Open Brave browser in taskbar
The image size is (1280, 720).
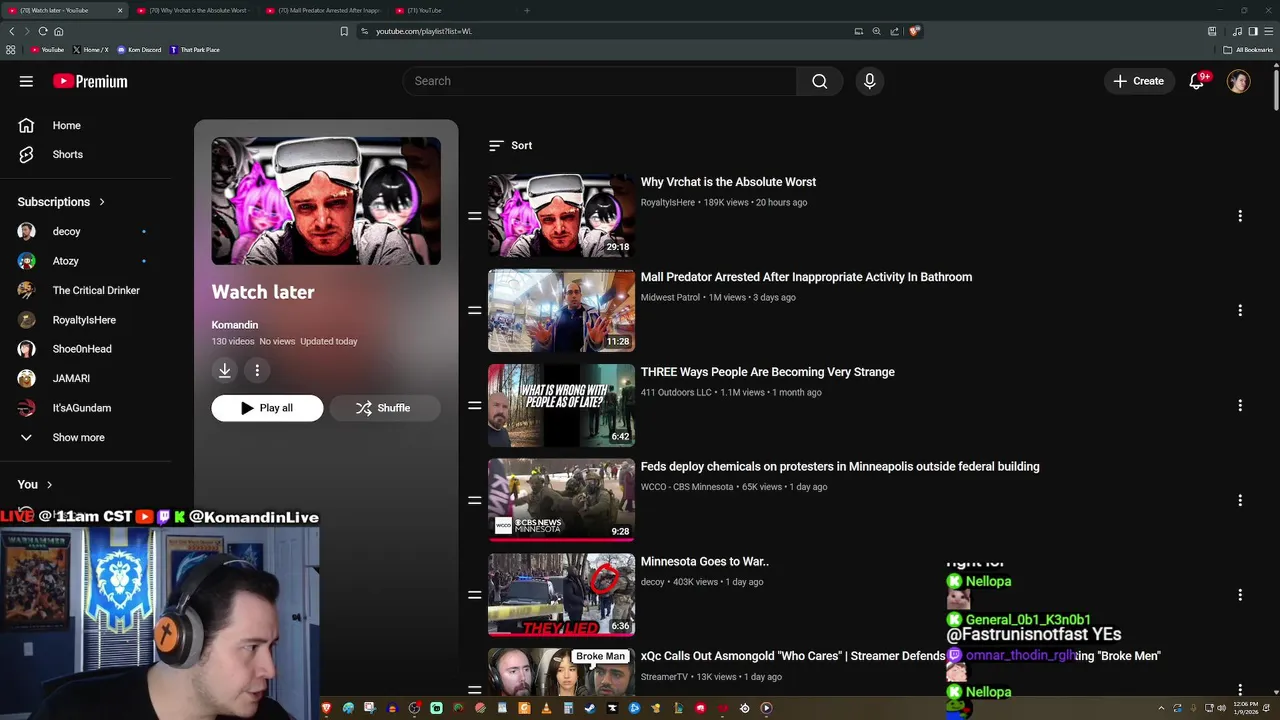pyautogui.click(x=326, y=708)
